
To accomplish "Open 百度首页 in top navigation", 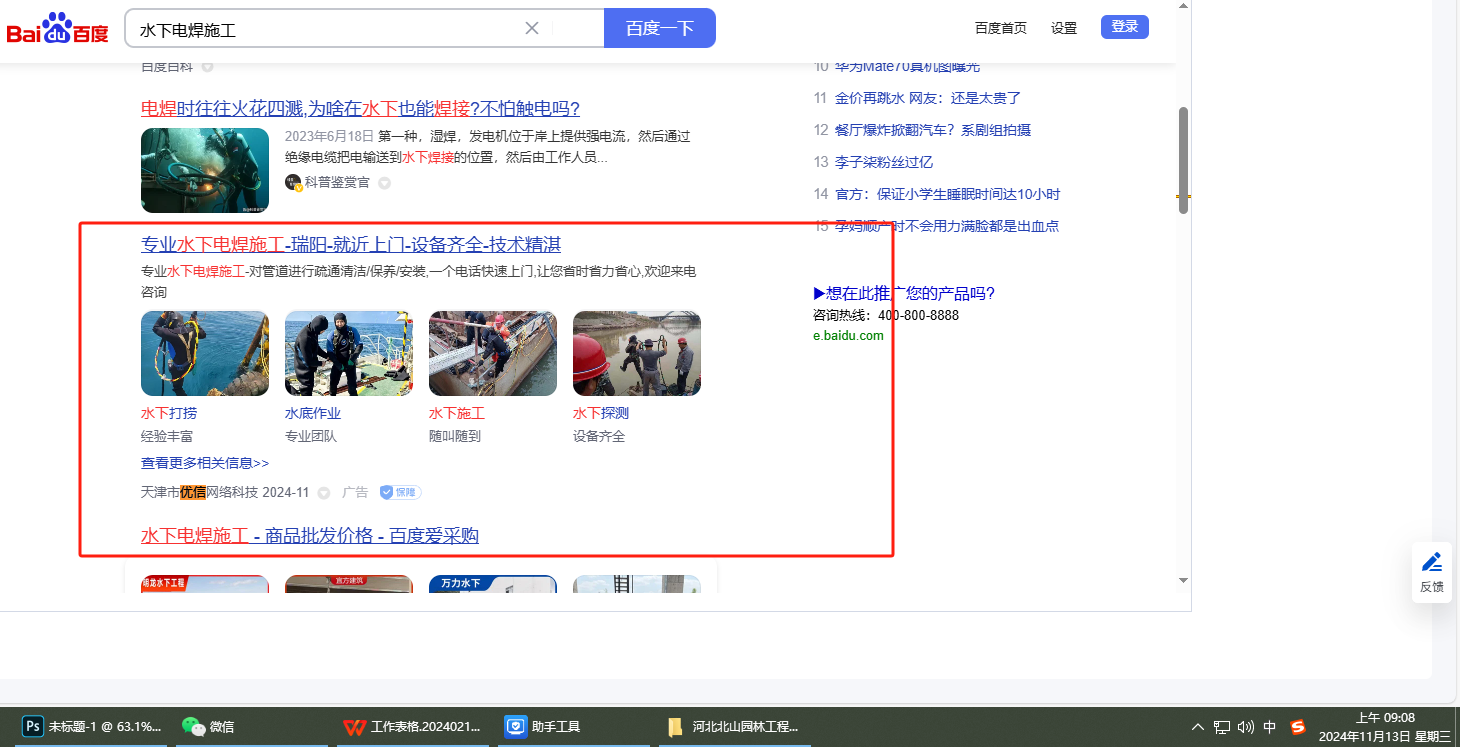I will 1000,28.
